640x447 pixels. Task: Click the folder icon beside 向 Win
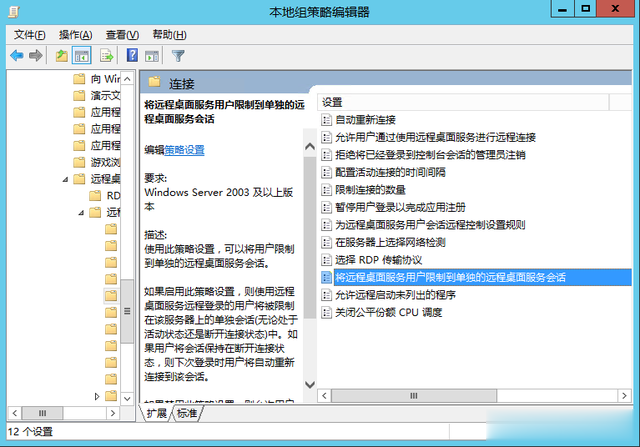[x=79, y=78]
